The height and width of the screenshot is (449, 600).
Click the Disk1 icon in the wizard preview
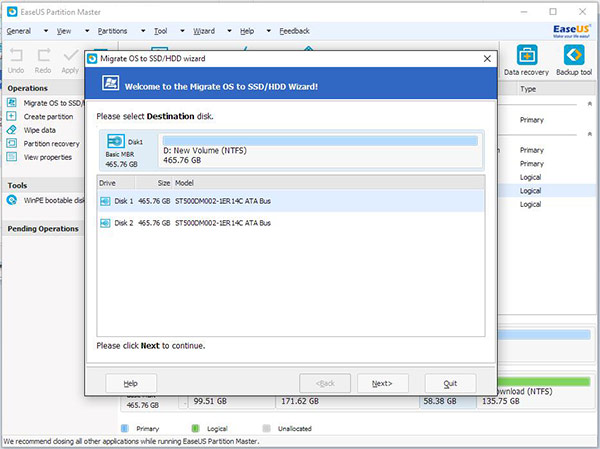[116, 141]
